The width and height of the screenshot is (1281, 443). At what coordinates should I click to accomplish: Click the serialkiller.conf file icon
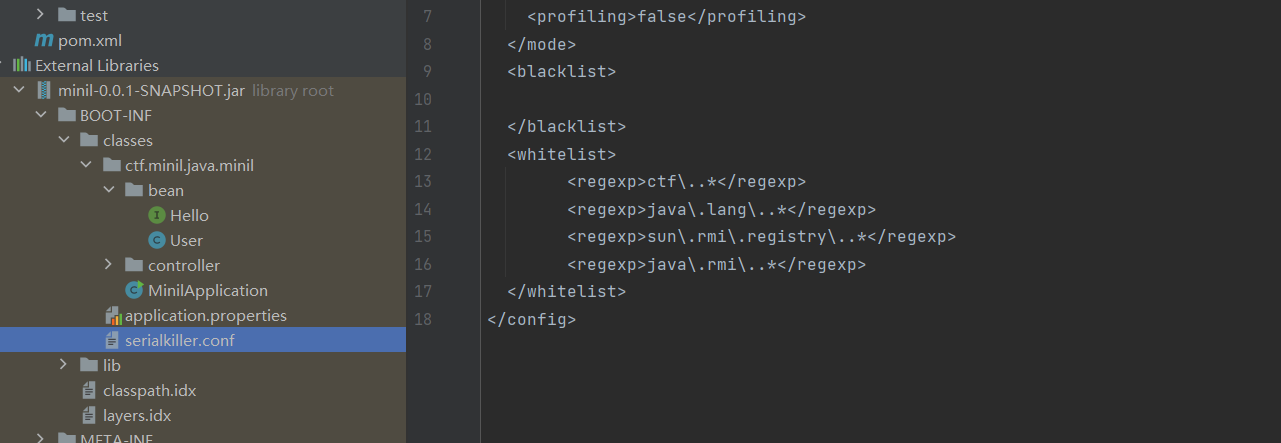click(112, 341)
